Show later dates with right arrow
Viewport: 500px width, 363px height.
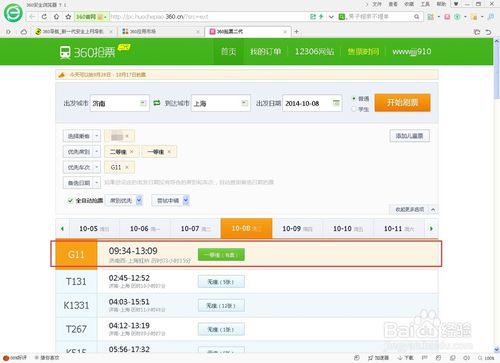[431, 229]
